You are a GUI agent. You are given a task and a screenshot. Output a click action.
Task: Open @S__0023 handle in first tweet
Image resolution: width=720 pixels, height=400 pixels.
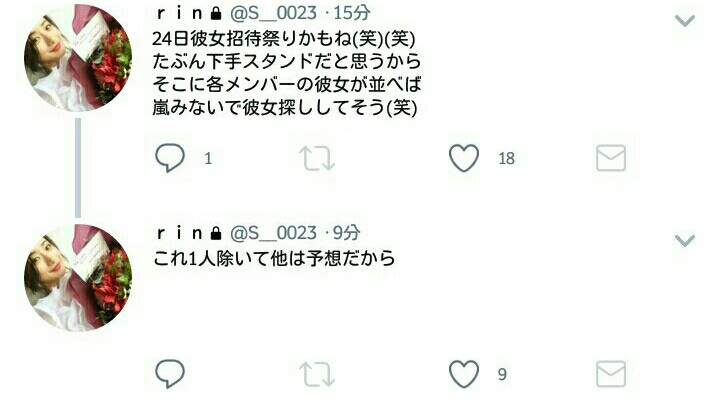click(x=273, y=13)
